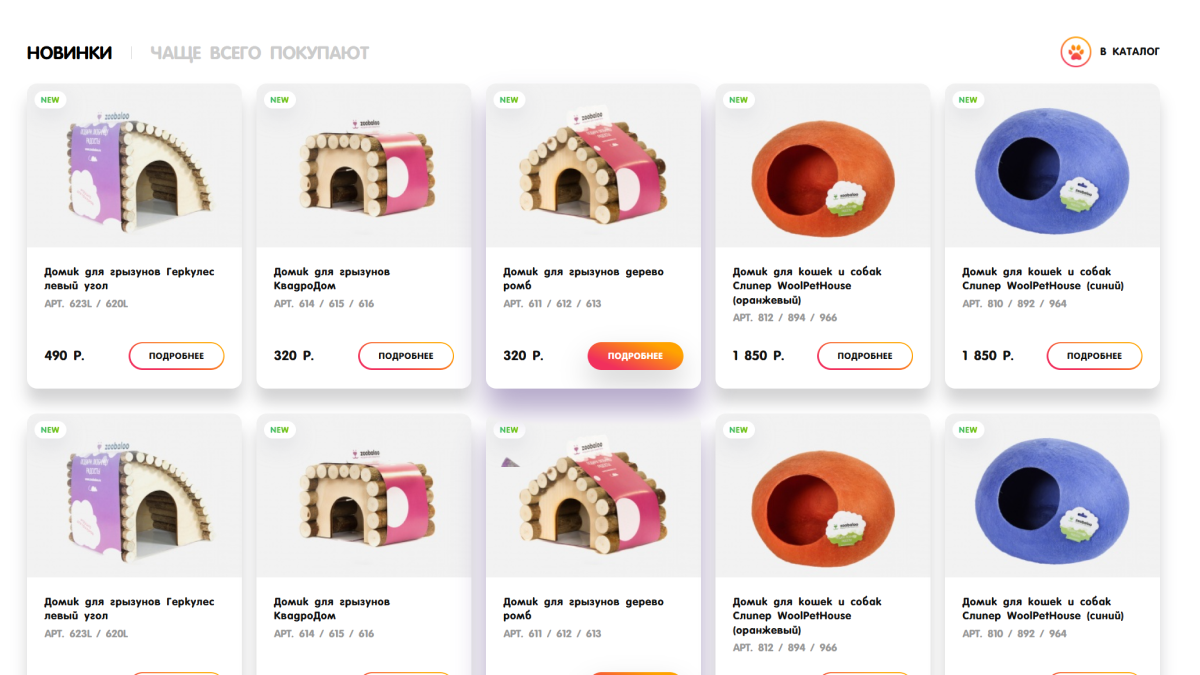Click Подробнее for Геркулес левый угол house
This screenshot has height=675, width=1200.
[x=176, y=356]
